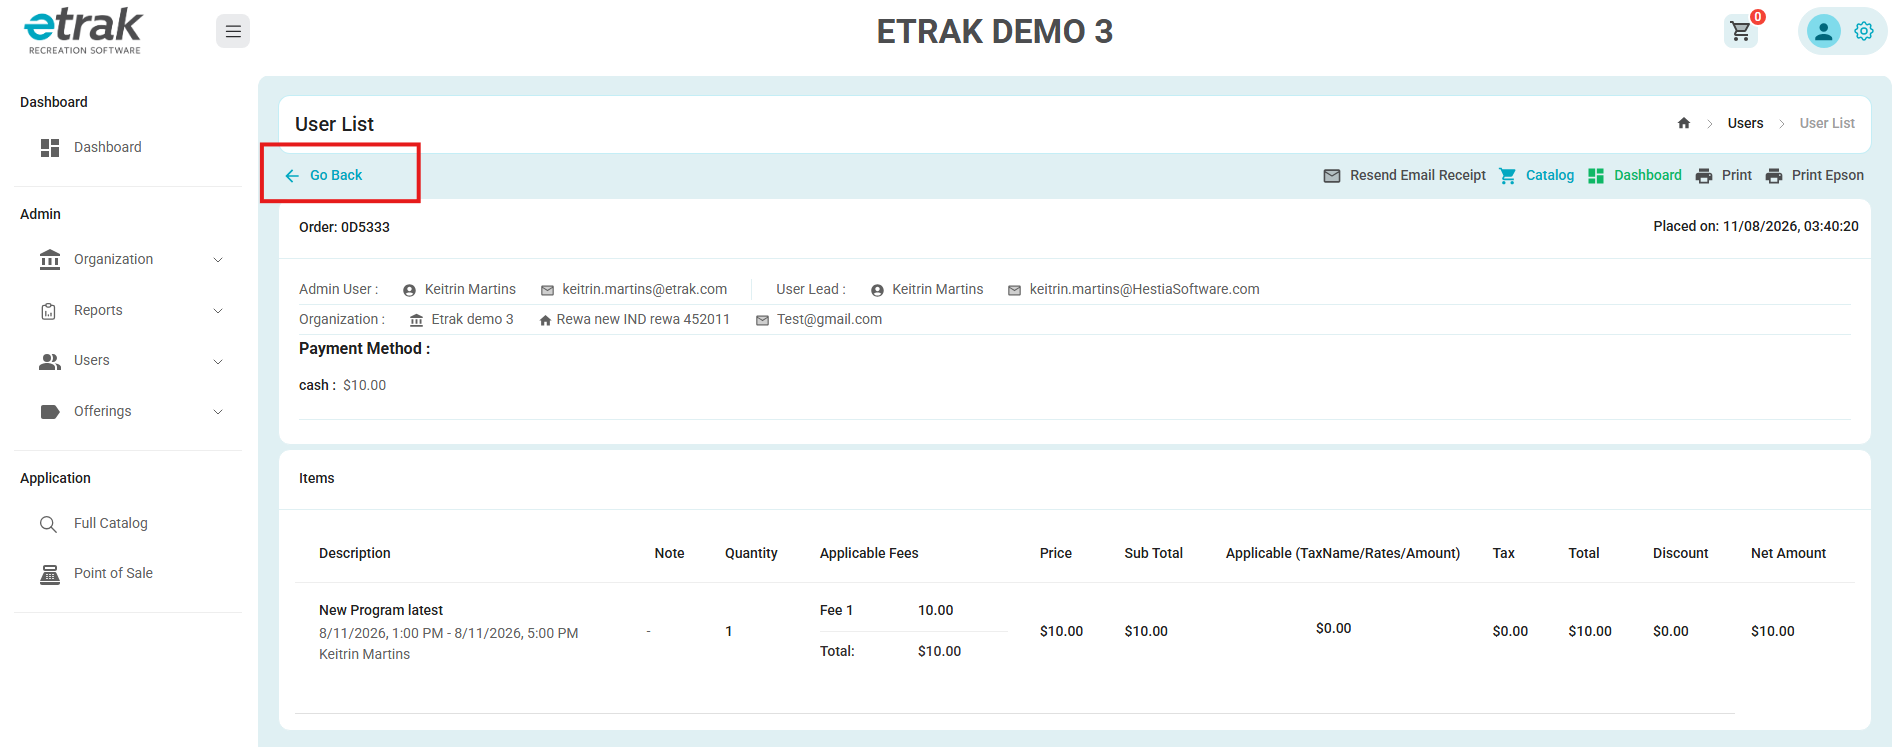This screenshot has width=1895, height=747.
Task: Open Point of Sale menu item
Action: coord(113,574)
